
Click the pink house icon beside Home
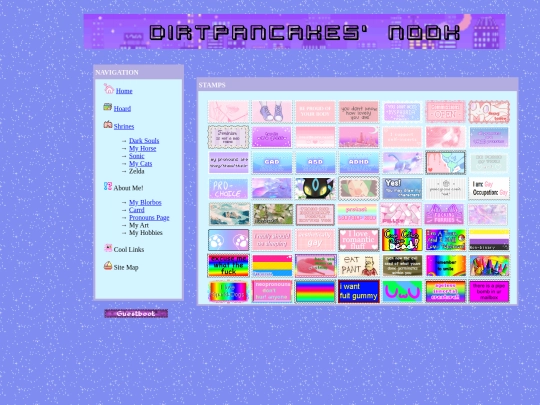coord(108,89)
